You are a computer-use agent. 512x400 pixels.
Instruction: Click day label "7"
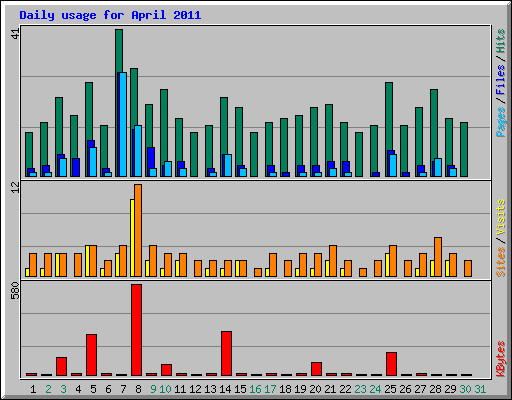point(123,389)
